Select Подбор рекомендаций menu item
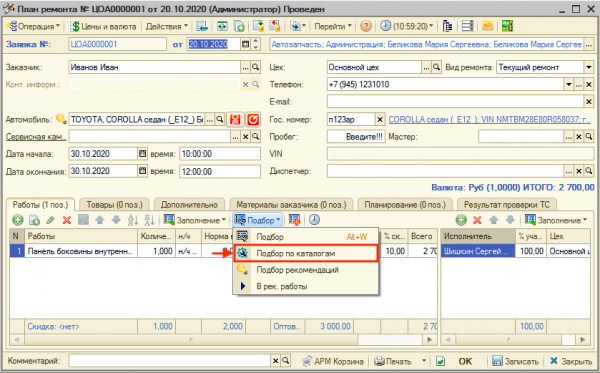Viewport: 600px width, 373px height. tap(306, 270)
